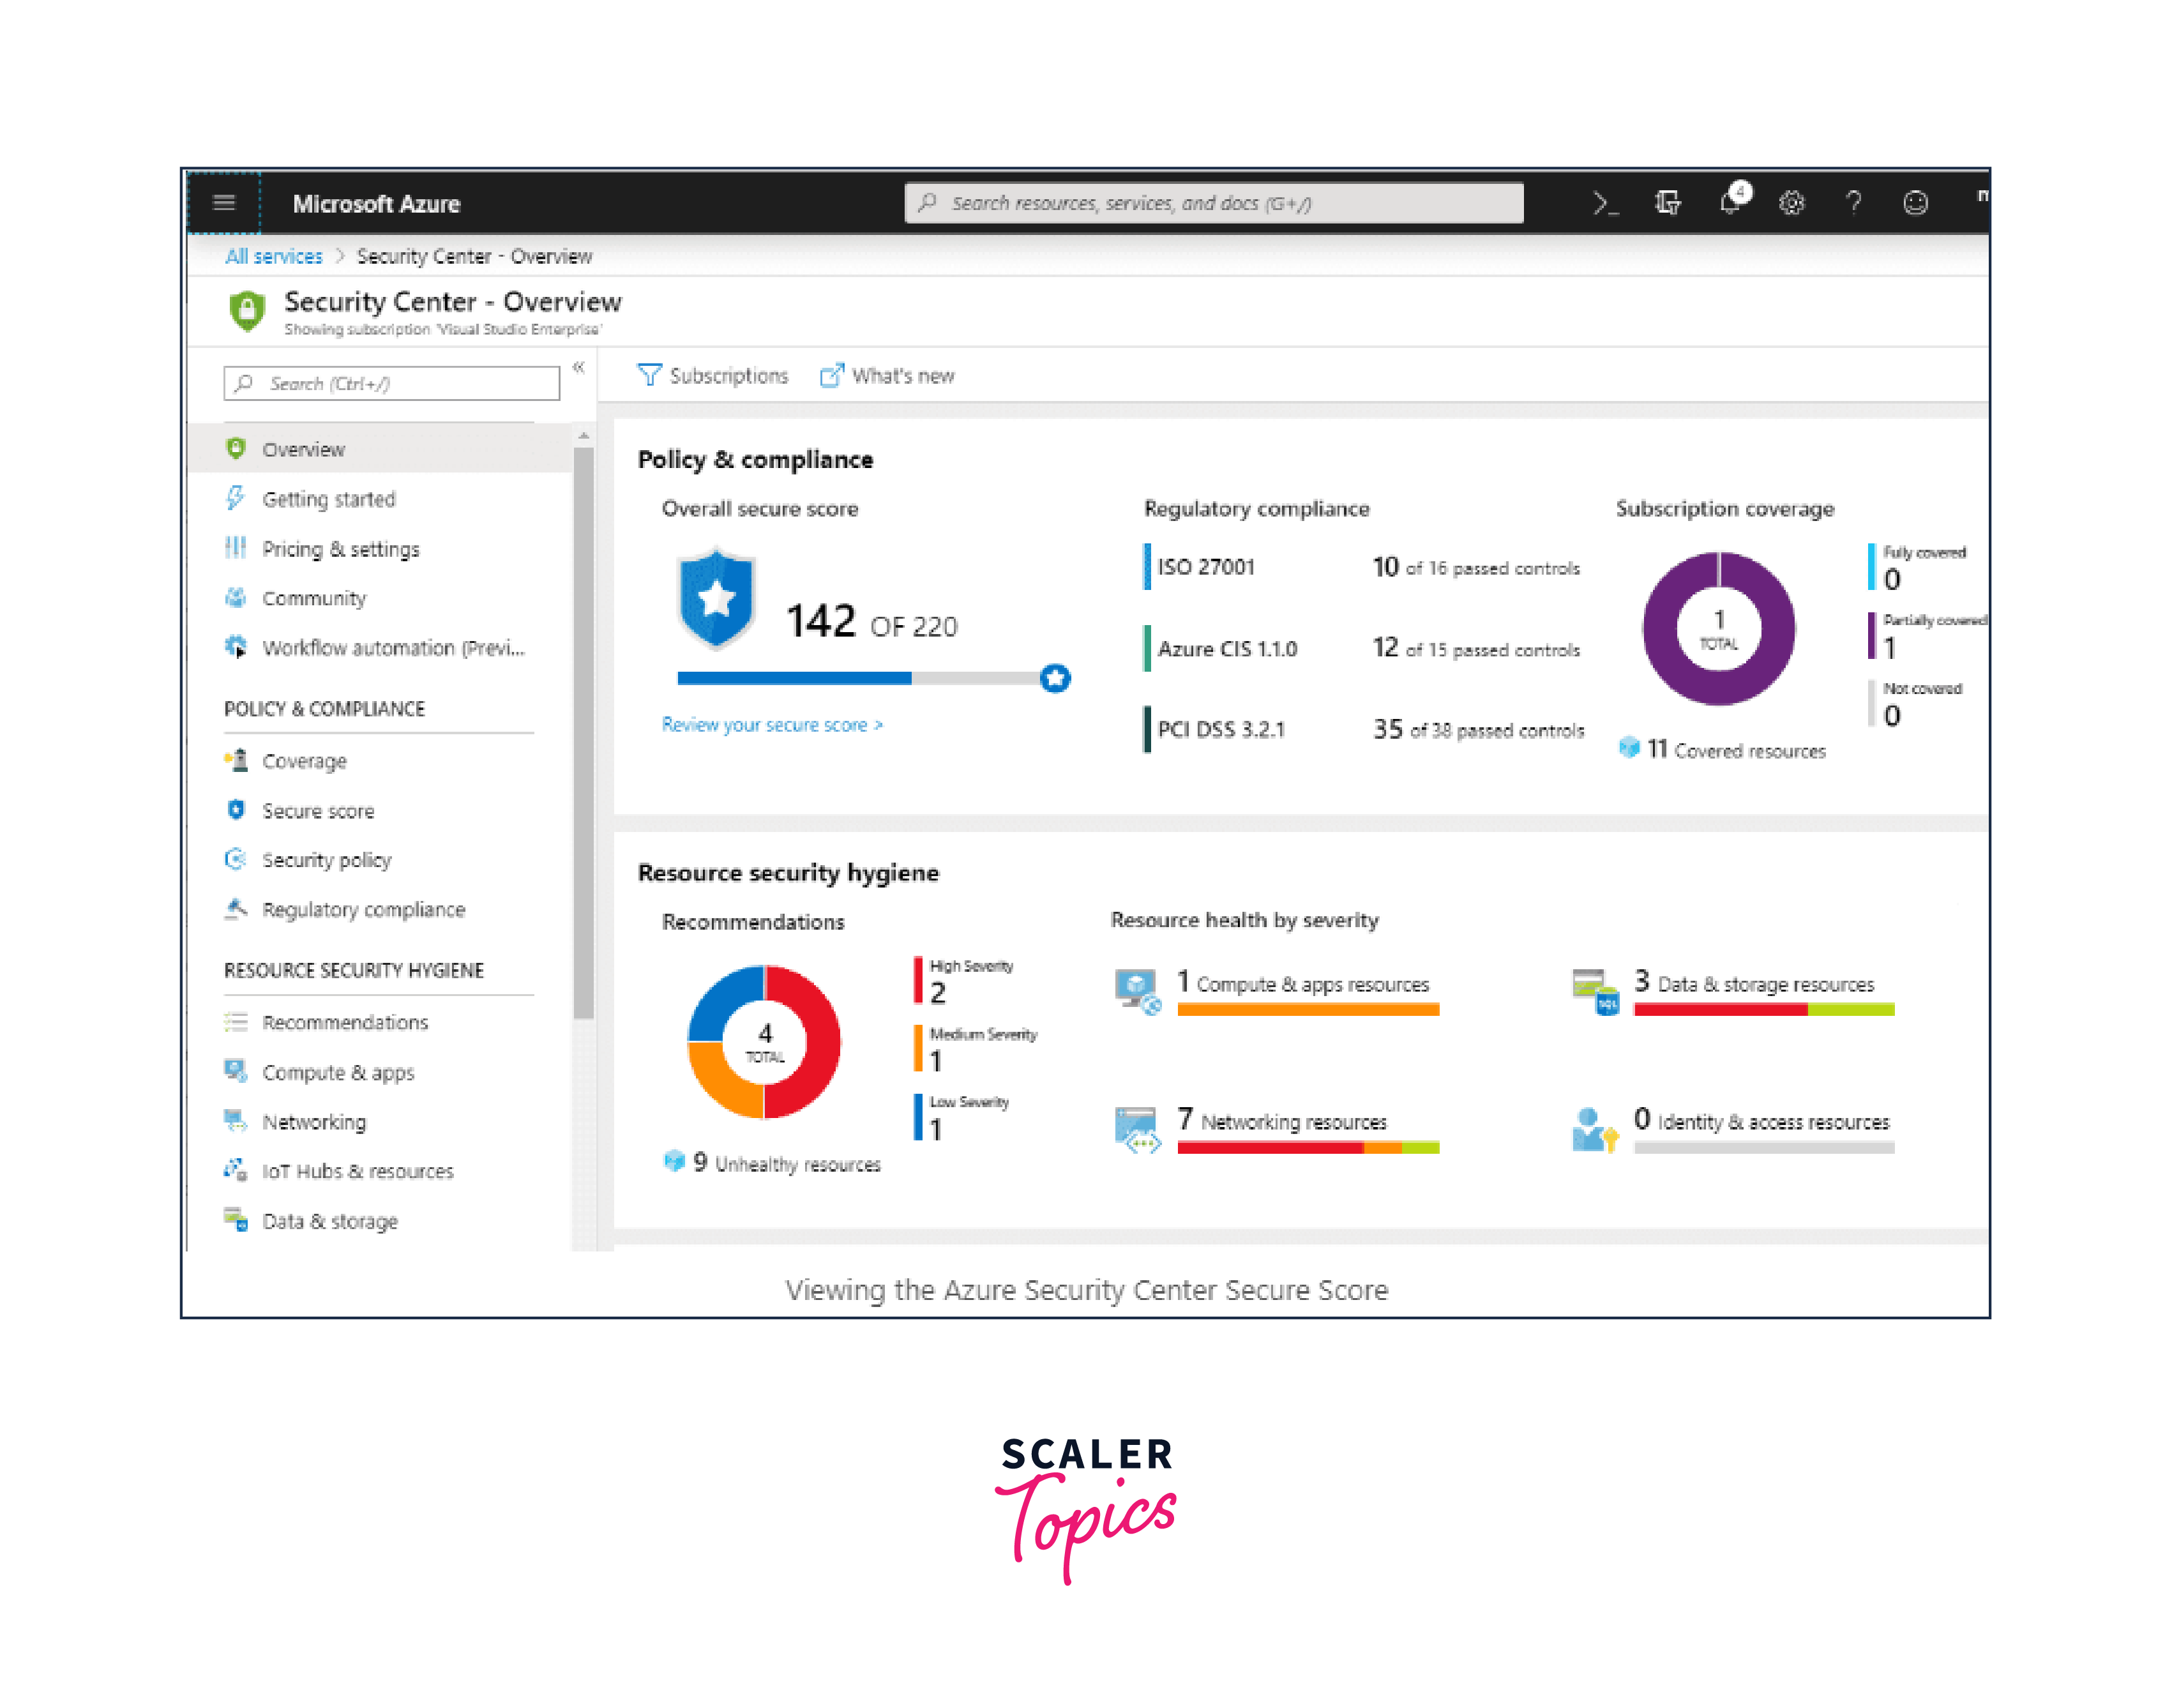Click the sidebar search field
The width and height of the screenshot is (2172, 1708).
(x=391, y=384)
